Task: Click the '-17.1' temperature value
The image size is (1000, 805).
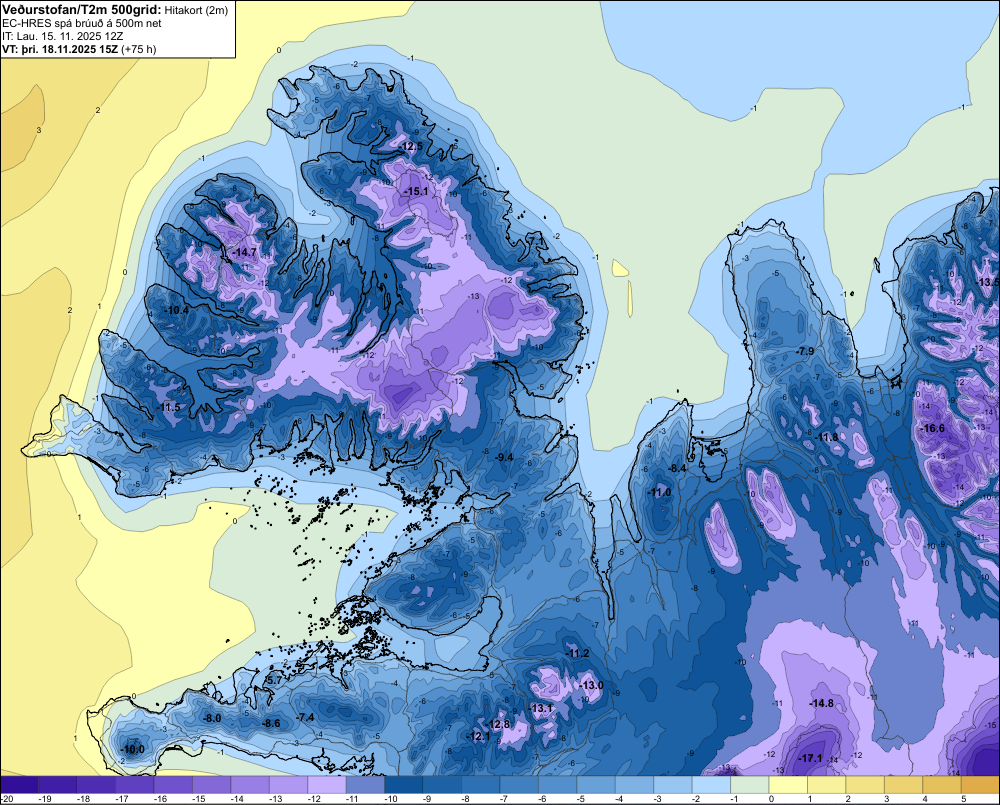Action: click(811, 758)
